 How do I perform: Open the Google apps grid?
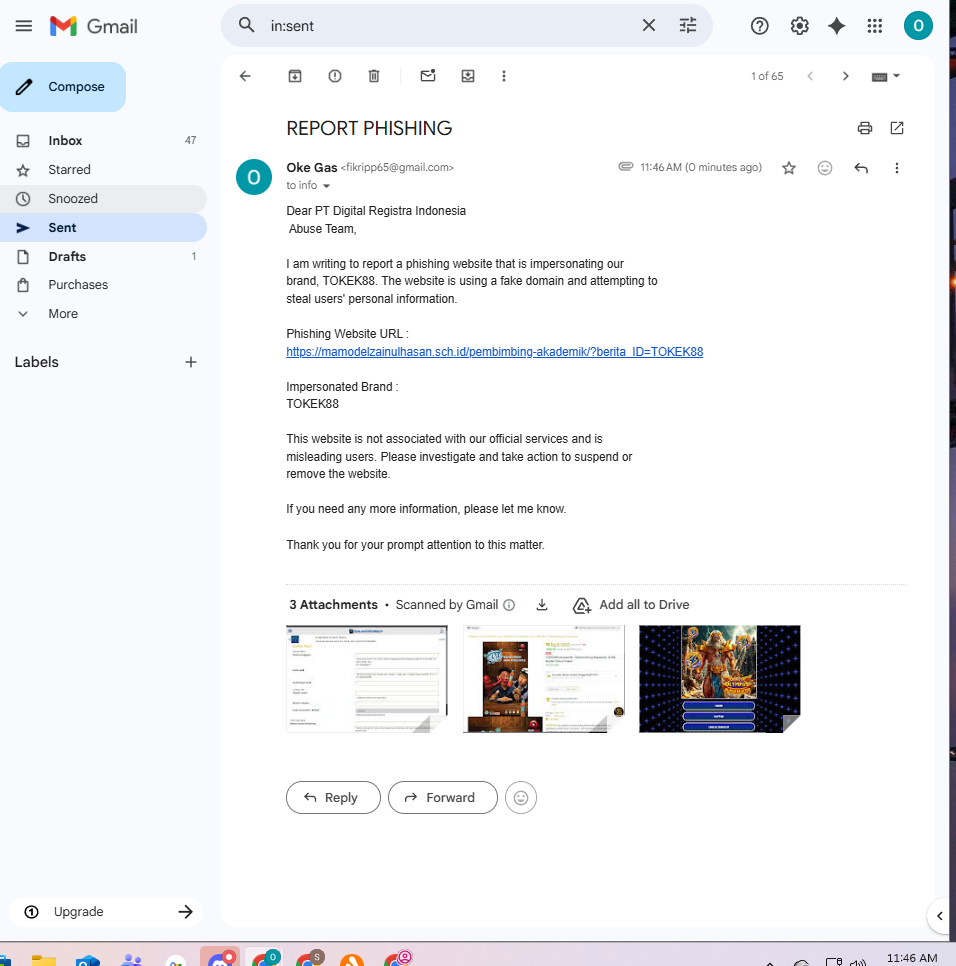[x=875, y=26]
